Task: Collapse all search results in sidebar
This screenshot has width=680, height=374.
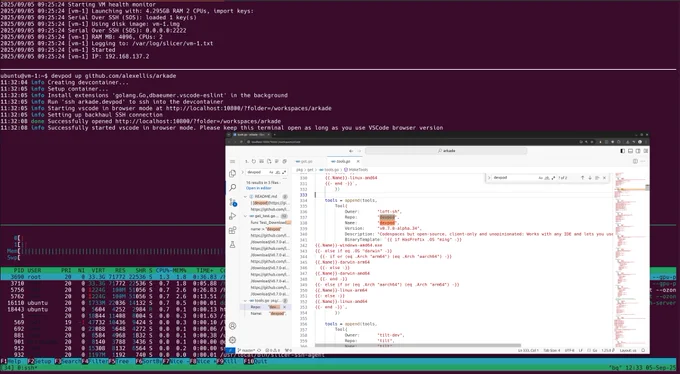Action: (x=284, y=161)
